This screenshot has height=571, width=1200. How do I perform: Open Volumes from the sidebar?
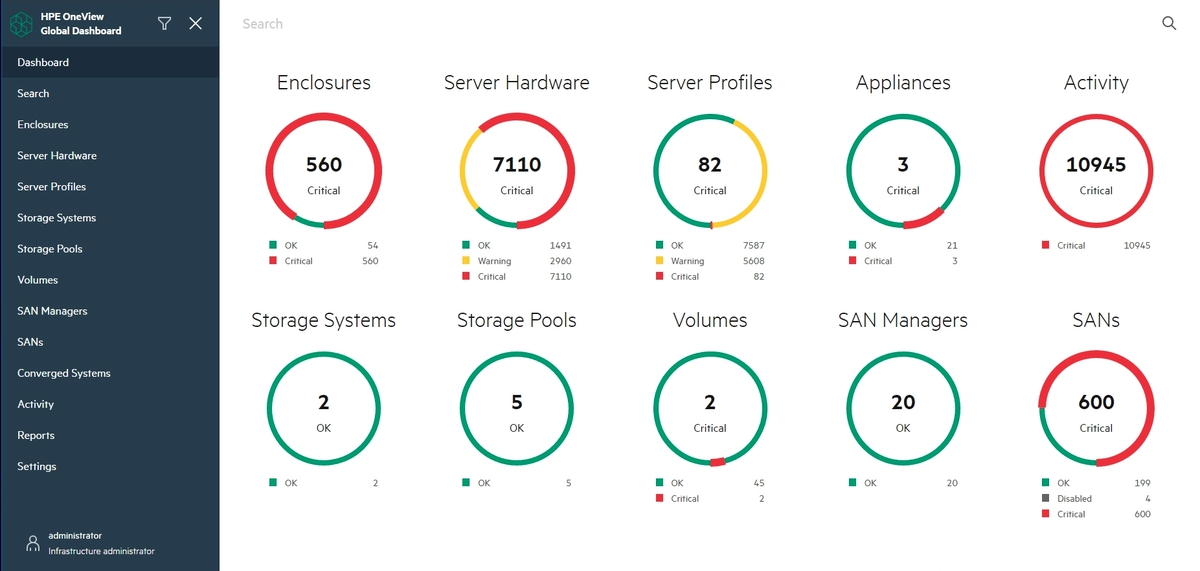tap(110, 280)
